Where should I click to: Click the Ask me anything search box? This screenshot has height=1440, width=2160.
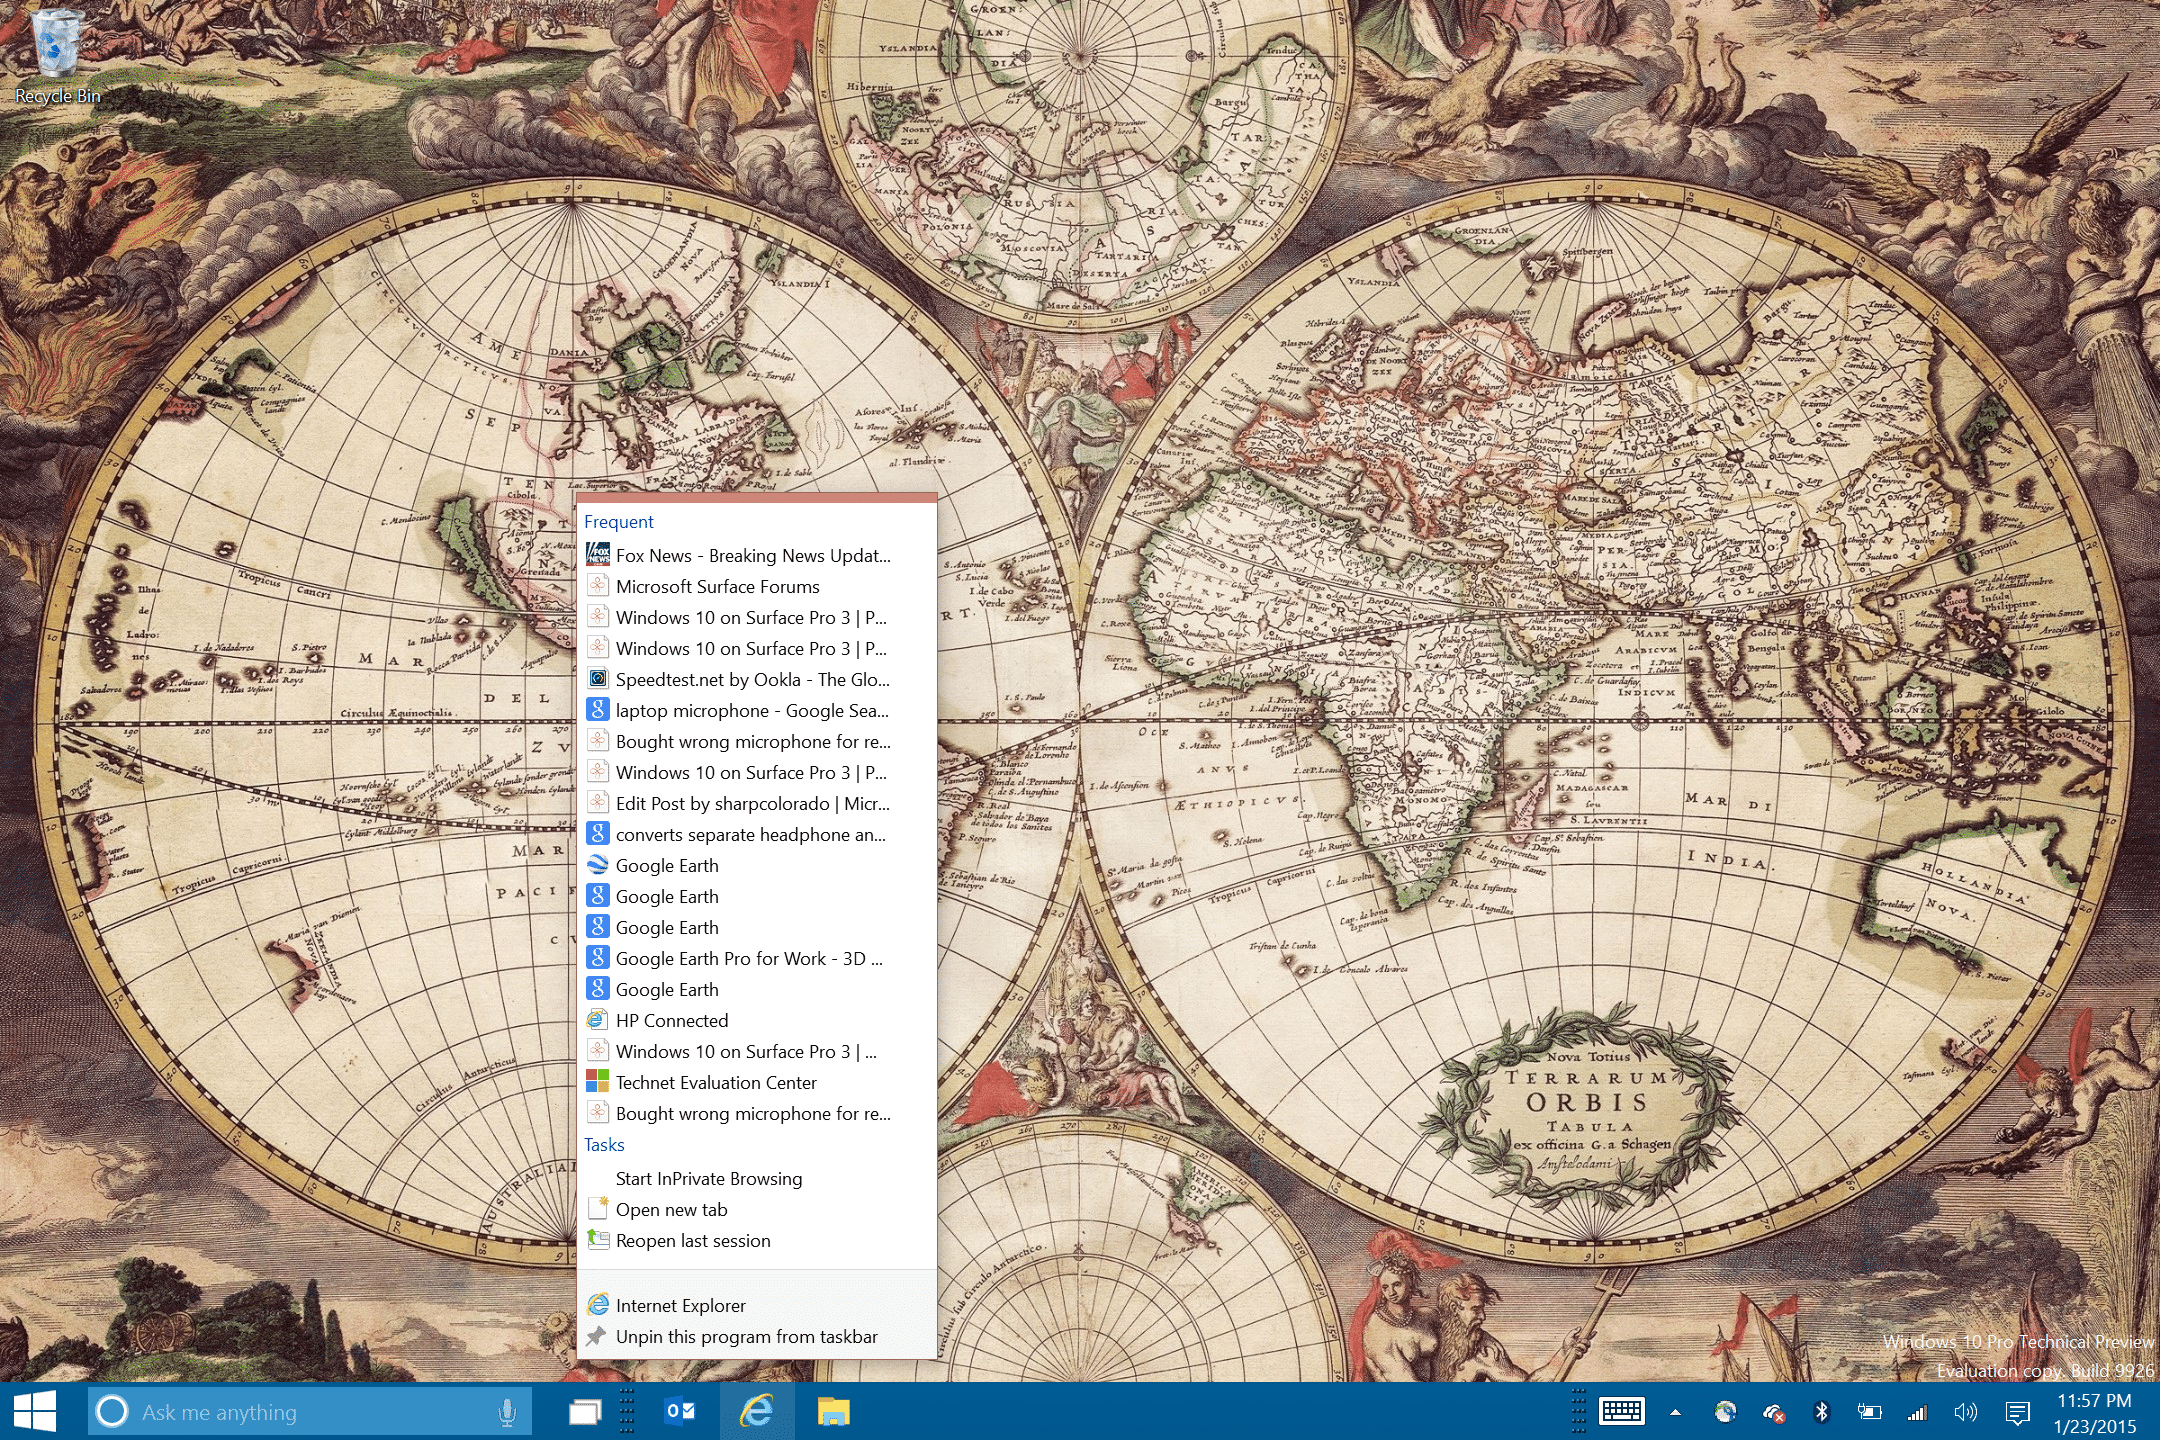tap(310, 1412)
